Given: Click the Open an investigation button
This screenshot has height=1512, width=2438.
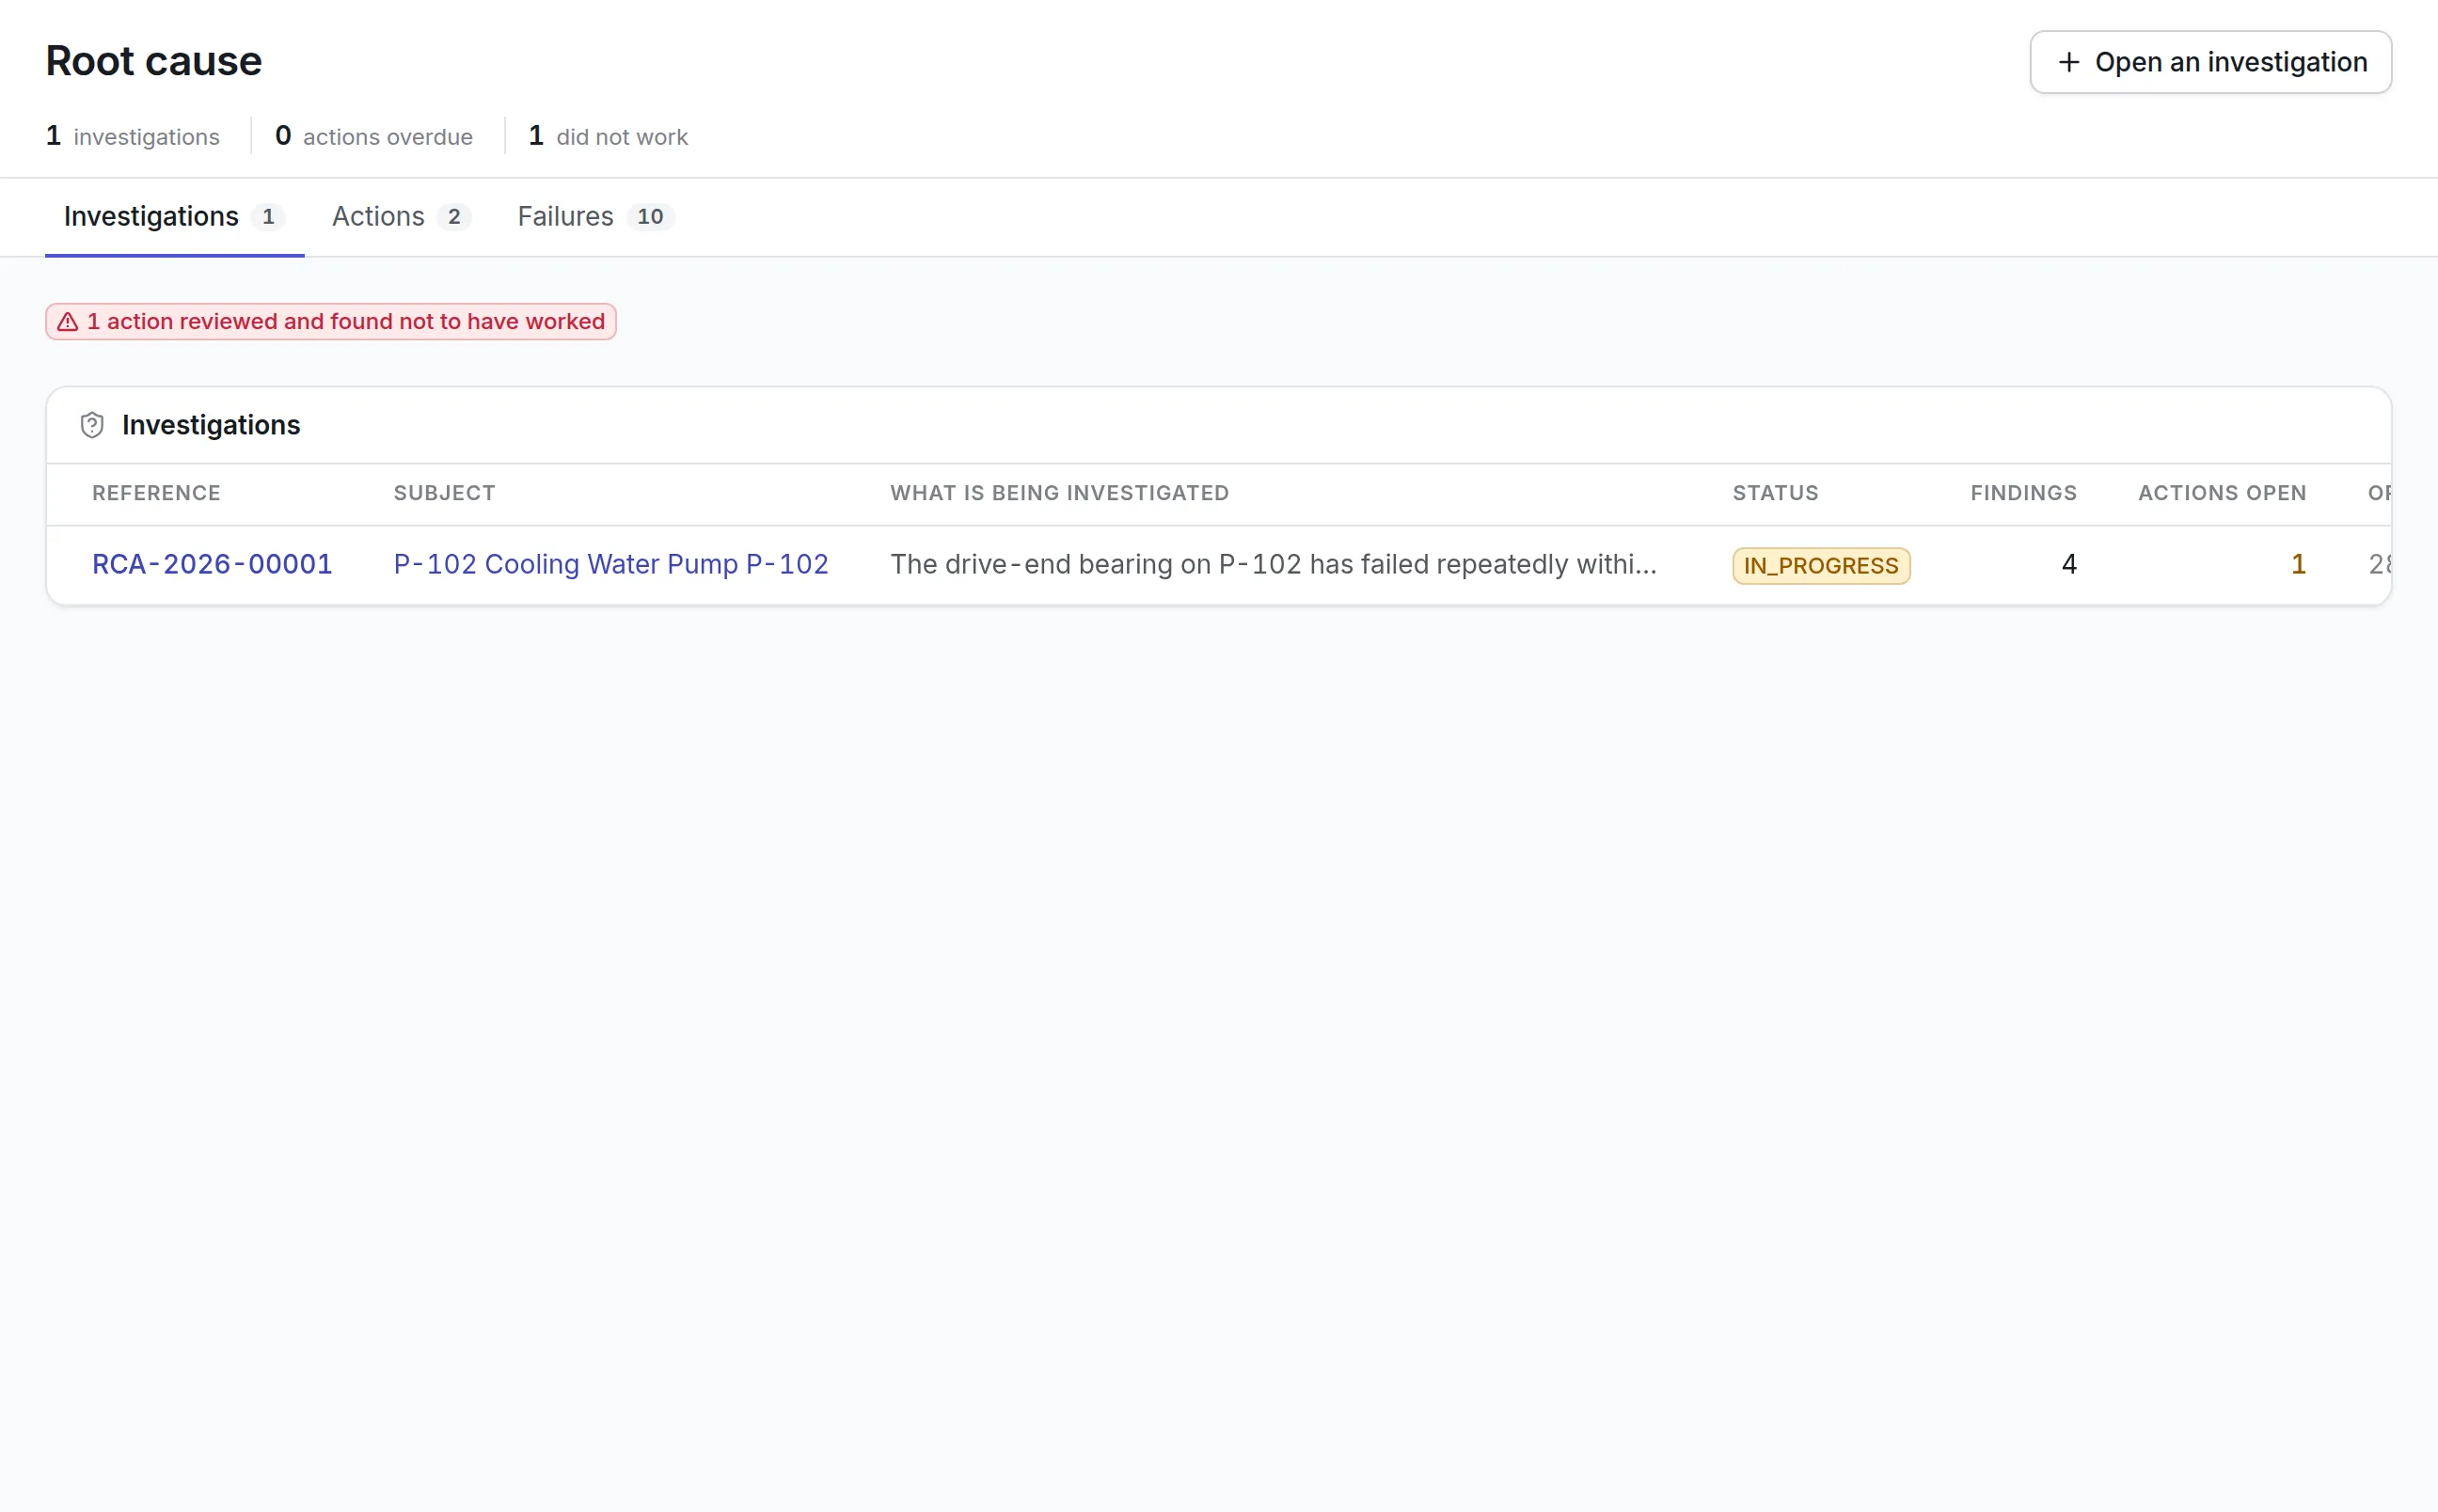Looking at the screenshot, I should pos(2210,62).
